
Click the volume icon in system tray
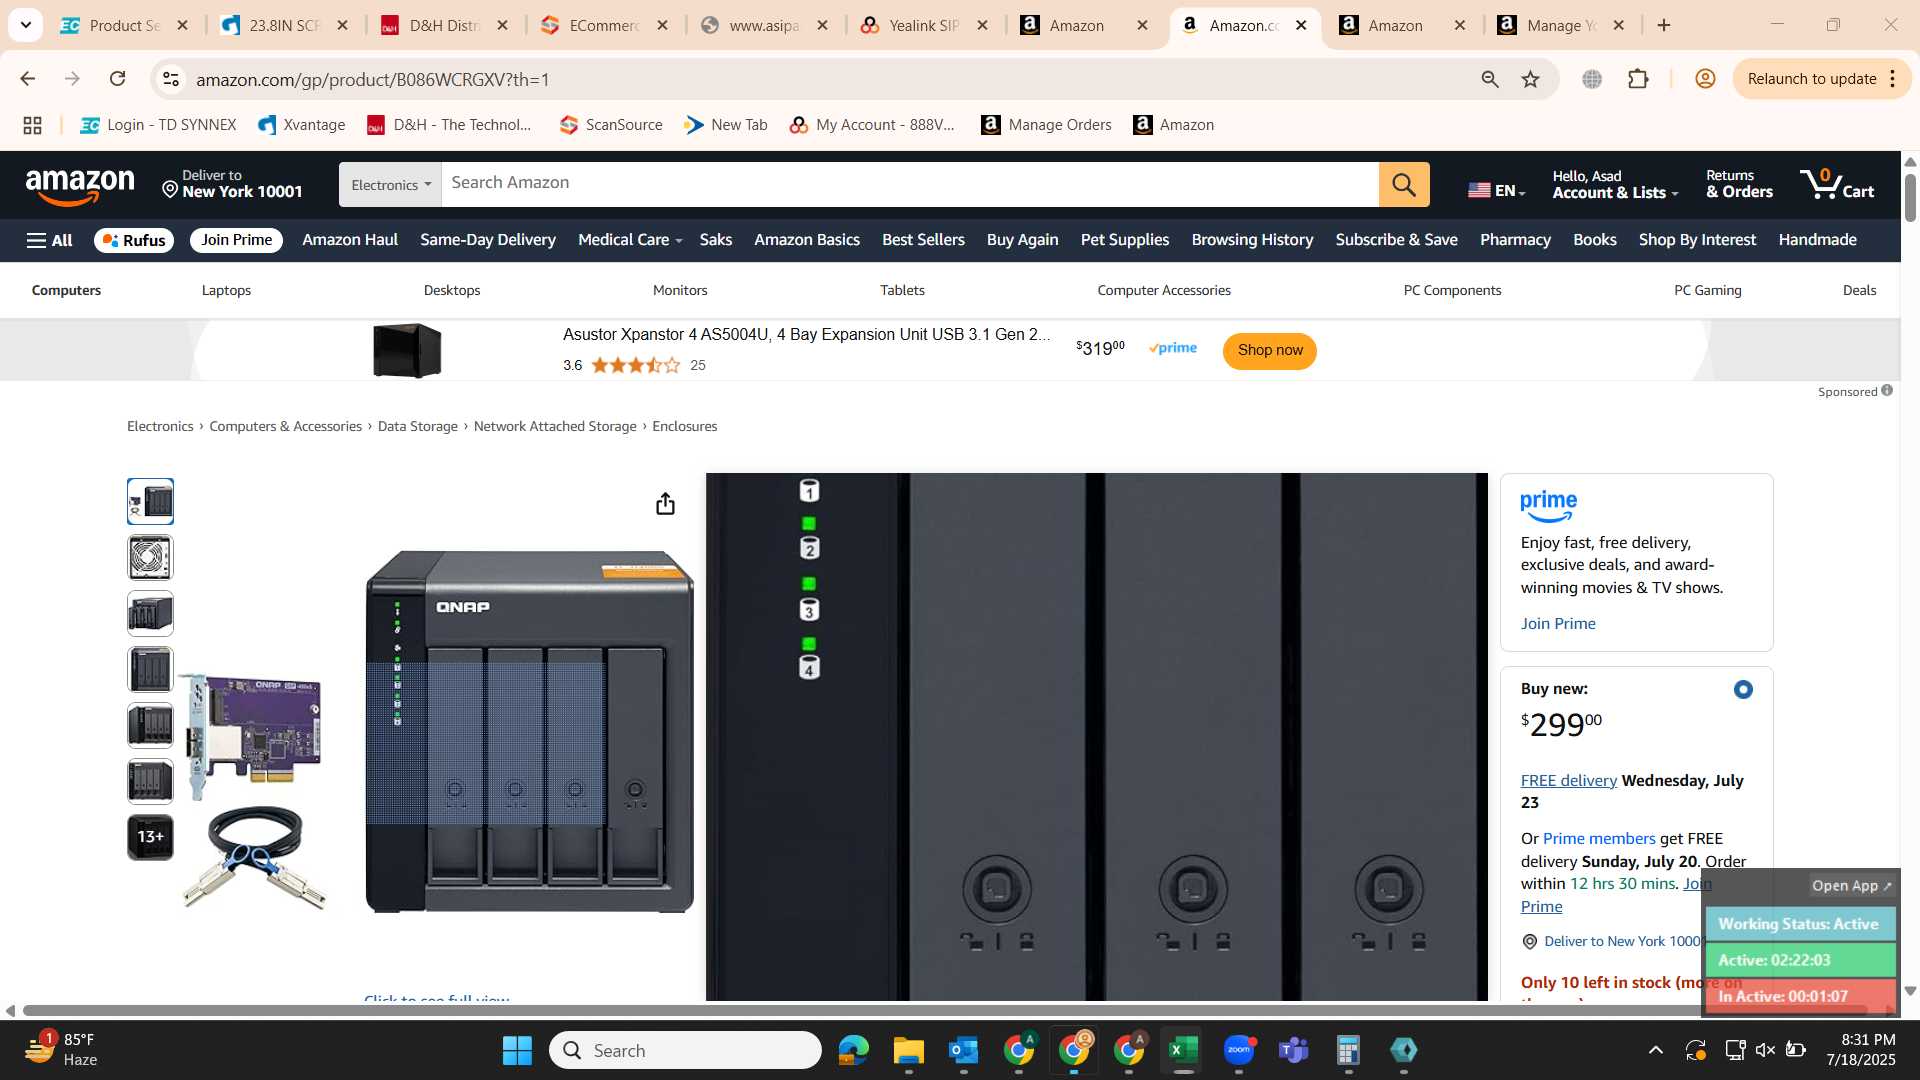1765,1050
